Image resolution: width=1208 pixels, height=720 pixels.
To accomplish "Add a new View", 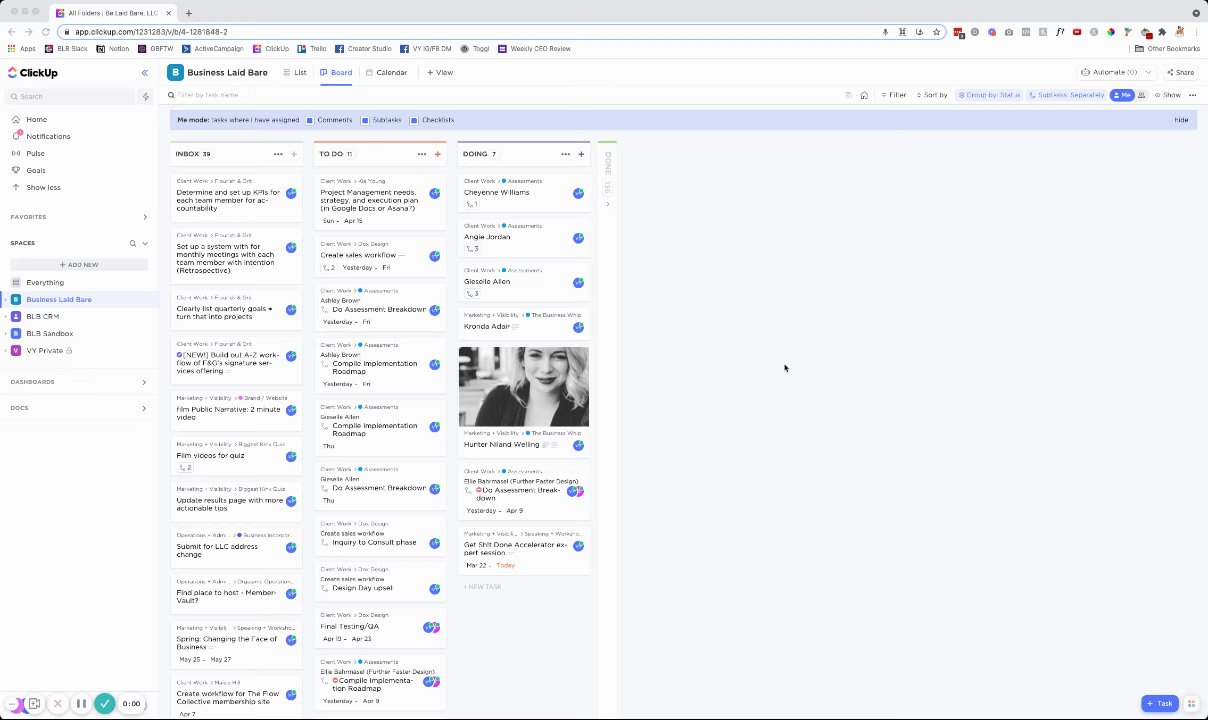I will [440, 72].
